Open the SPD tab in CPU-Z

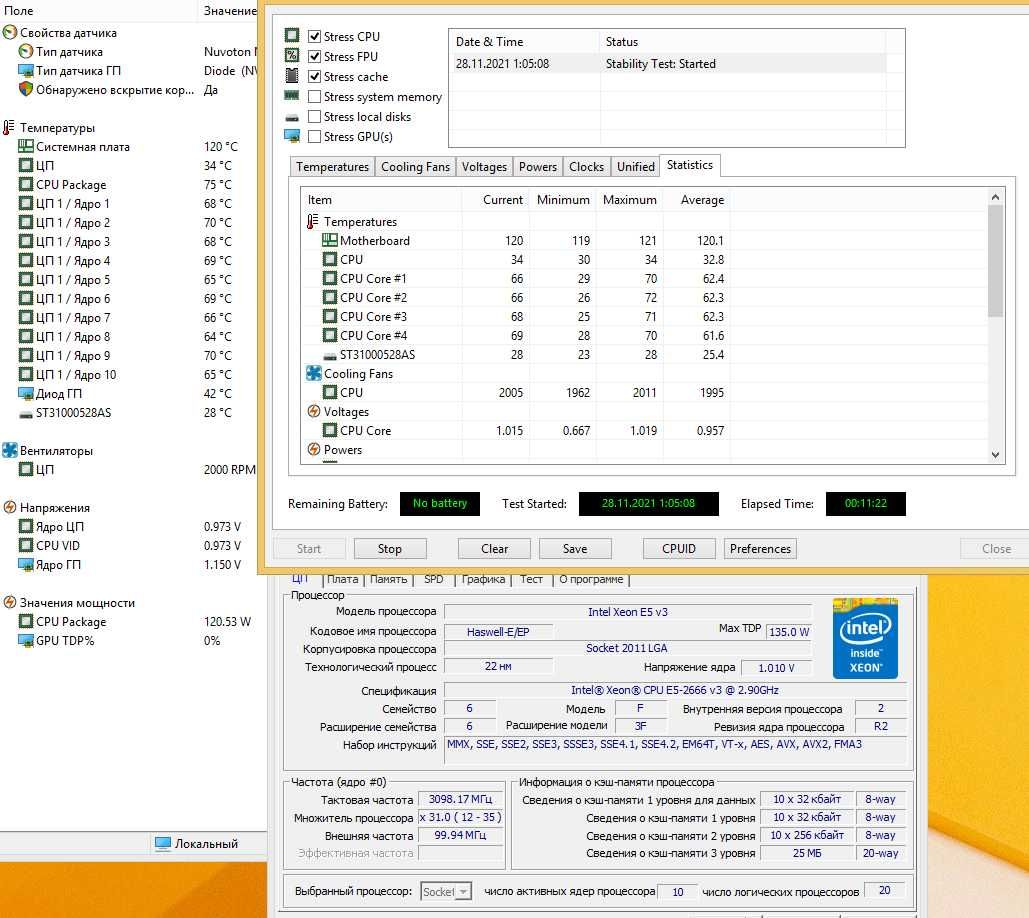coord(434,579)
